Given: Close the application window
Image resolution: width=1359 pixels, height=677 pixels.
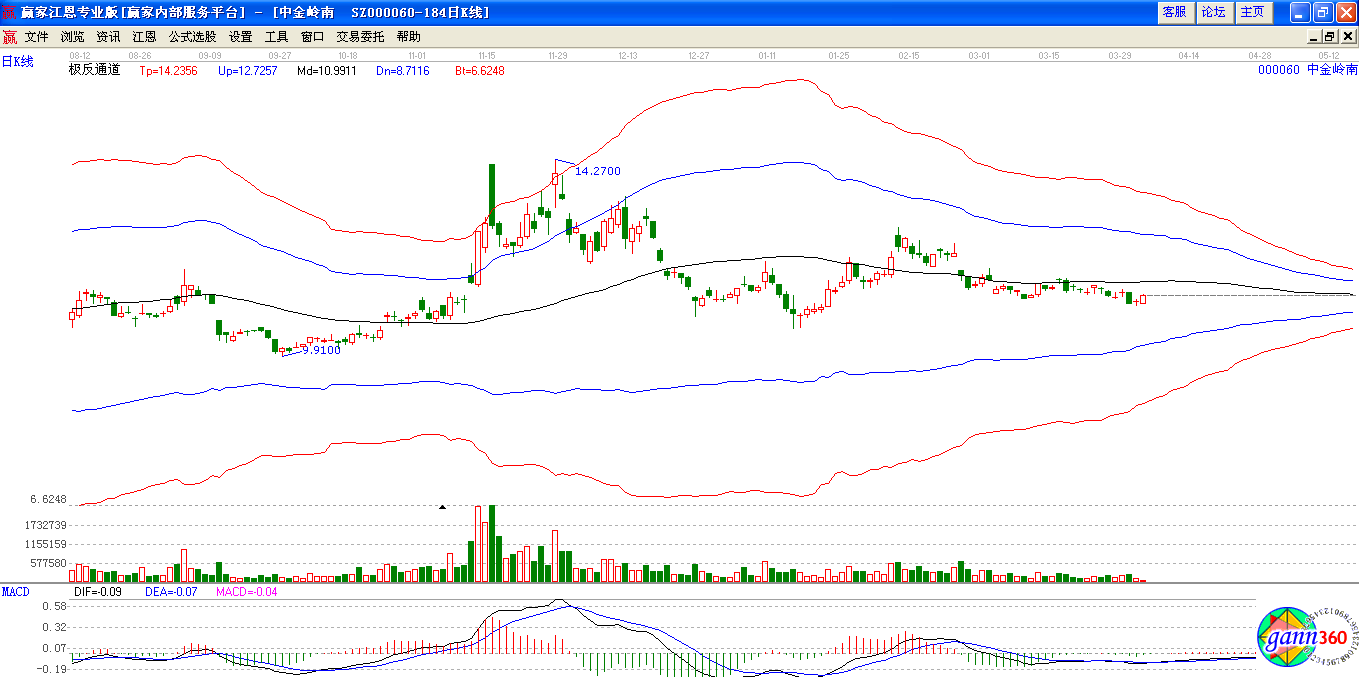Looking at the screenshot, I should [x=1345, y=12].
